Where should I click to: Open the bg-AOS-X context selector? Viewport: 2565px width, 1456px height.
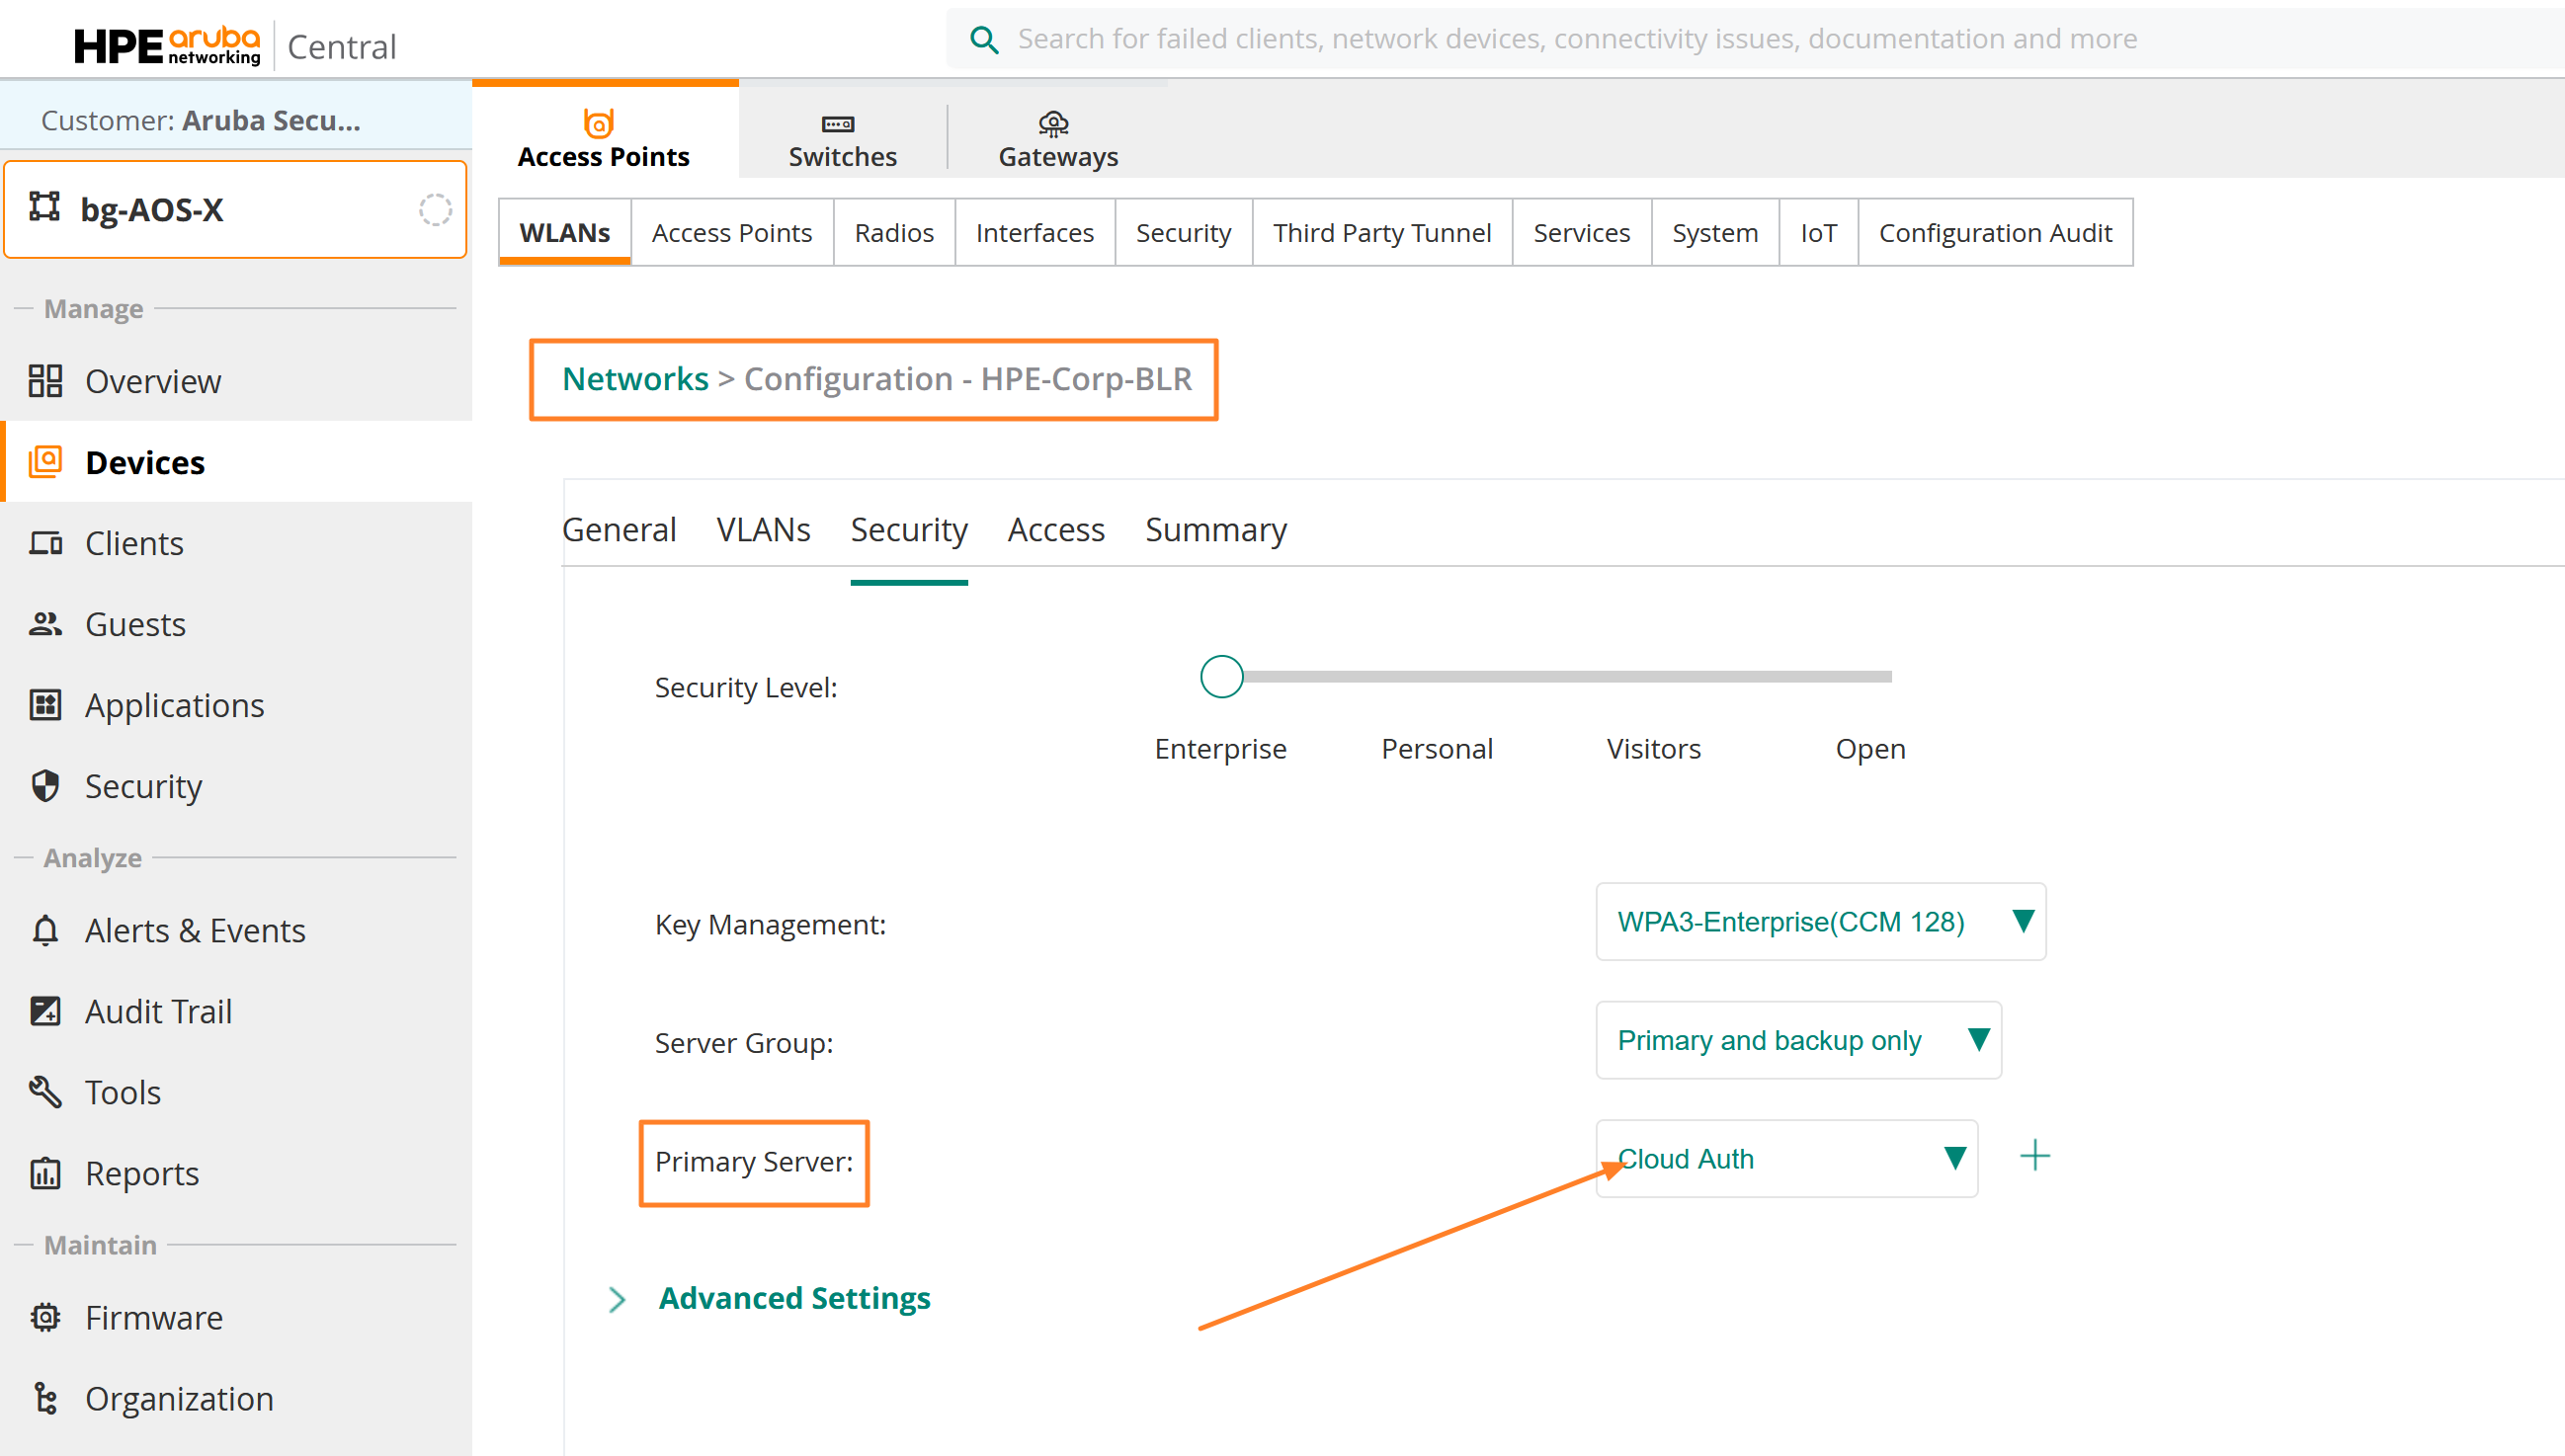[x=236, y=209]
